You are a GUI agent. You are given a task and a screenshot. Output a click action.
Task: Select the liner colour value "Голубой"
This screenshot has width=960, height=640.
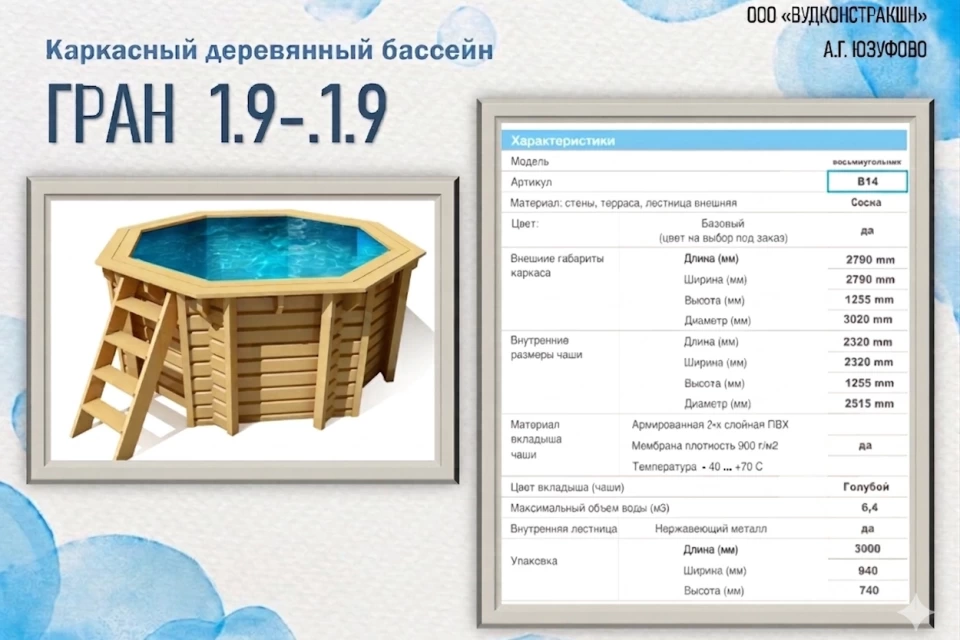866,487
